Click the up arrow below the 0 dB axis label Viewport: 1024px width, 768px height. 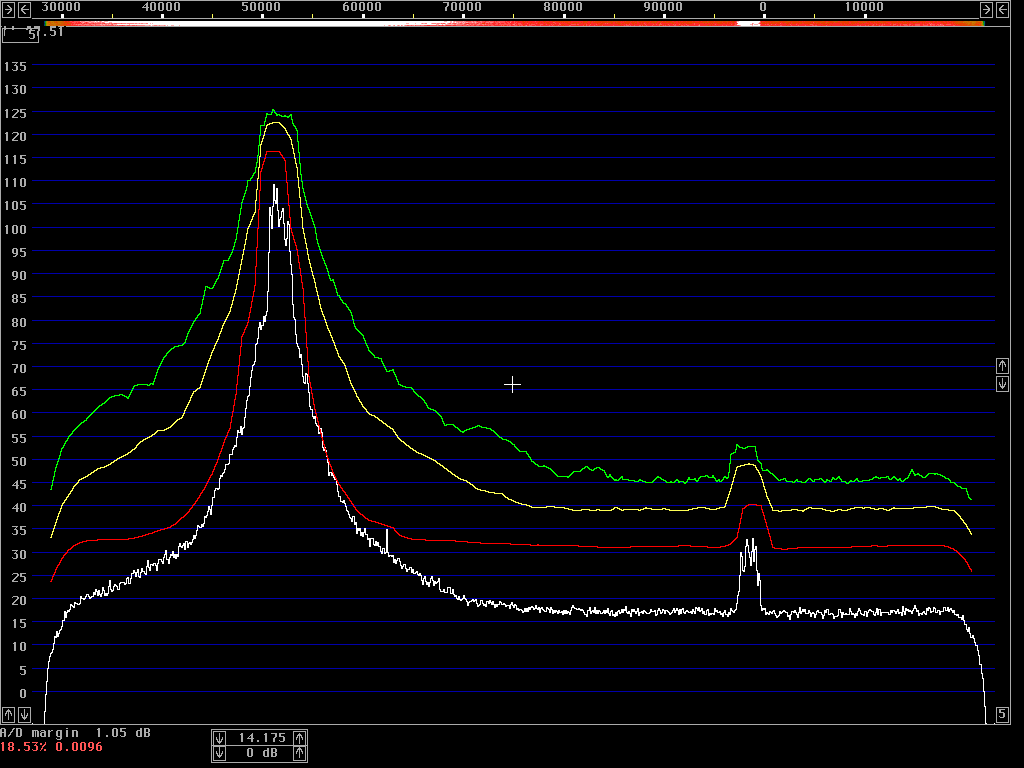click(8, 714)
